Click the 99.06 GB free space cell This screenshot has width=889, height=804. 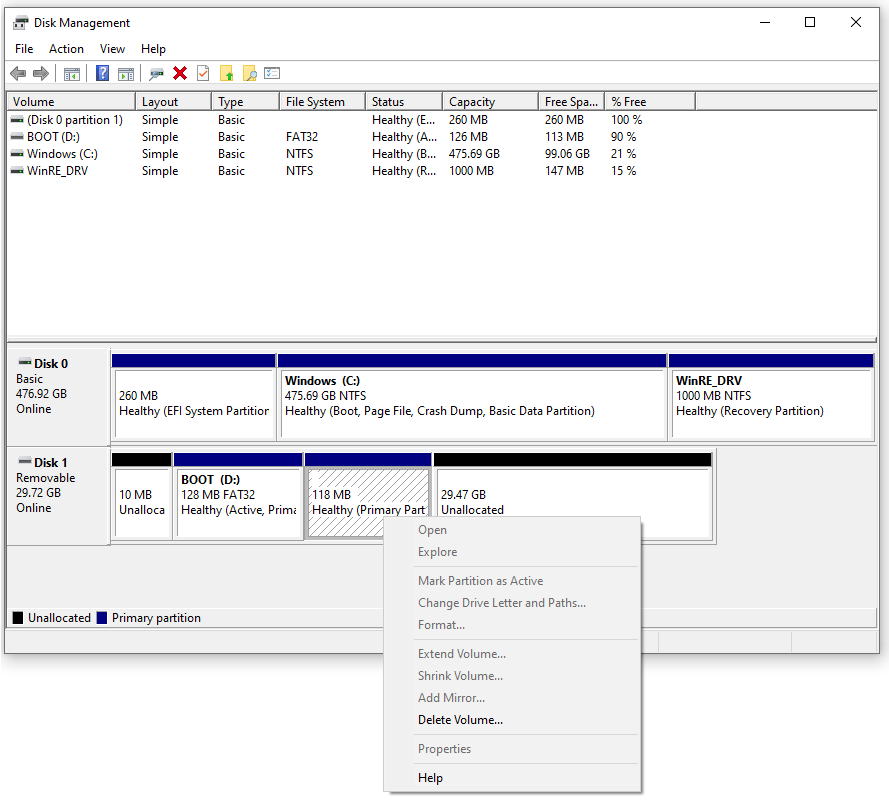(568, 154)
